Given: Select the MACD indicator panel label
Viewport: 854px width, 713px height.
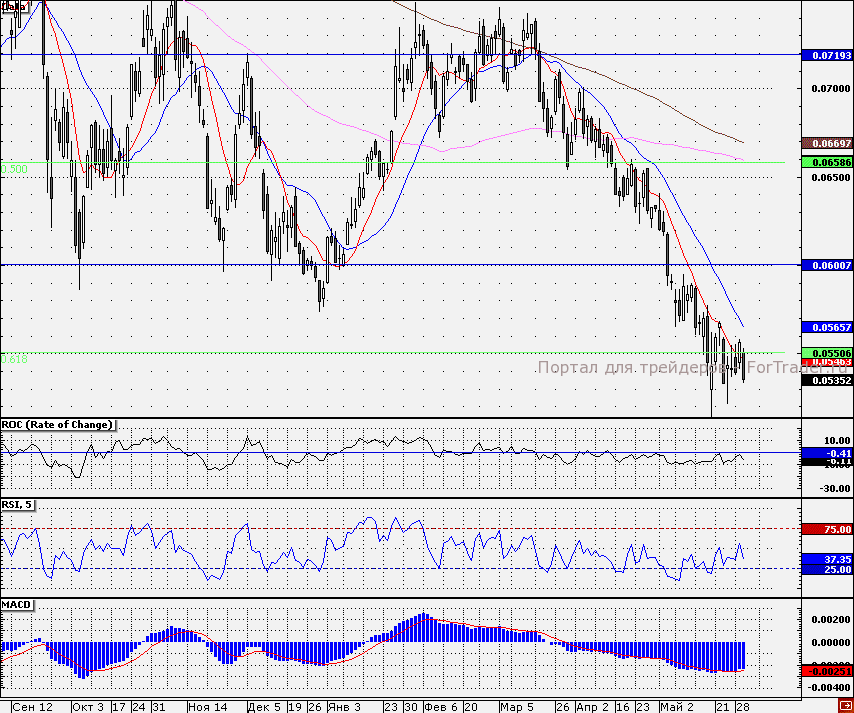Looking at the screenshot, I should 16,606.
